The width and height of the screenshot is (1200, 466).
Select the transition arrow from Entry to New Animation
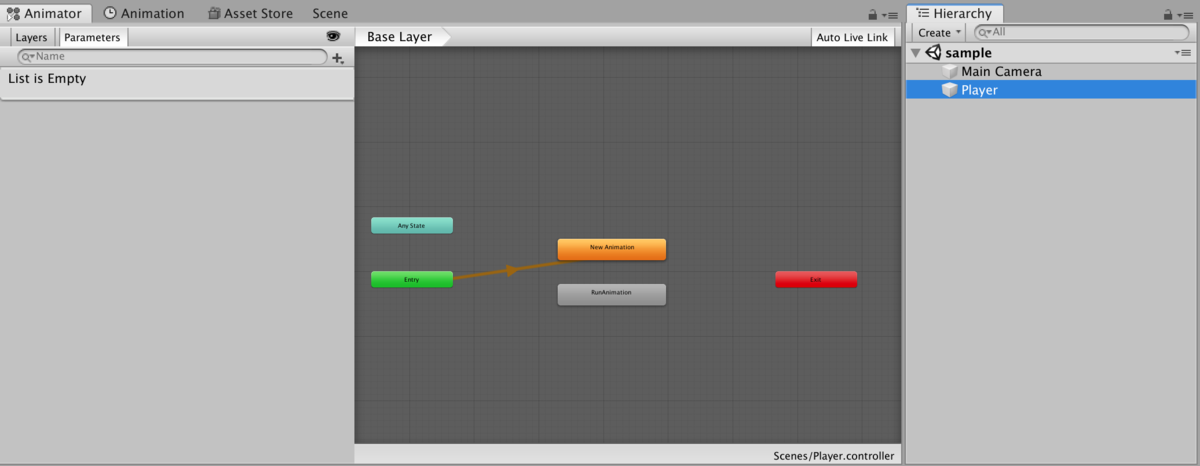pyautogui.click(x=510, y=270)
